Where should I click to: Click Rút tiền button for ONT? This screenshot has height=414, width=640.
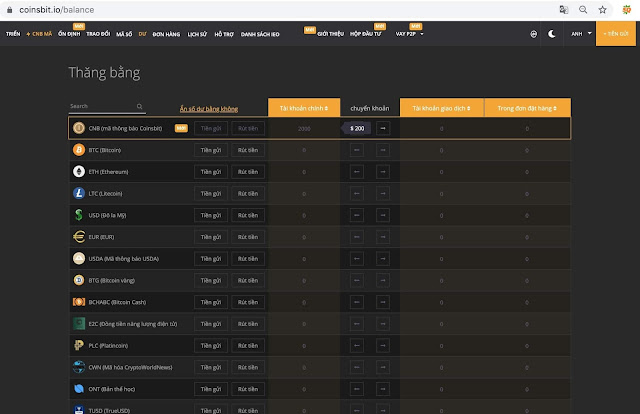[248, 389]
